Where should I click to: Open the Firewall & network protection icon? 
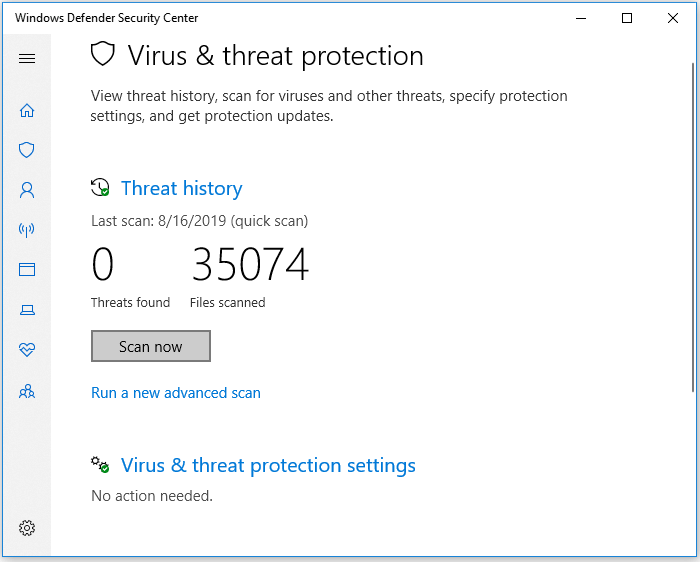click(27, 230)
